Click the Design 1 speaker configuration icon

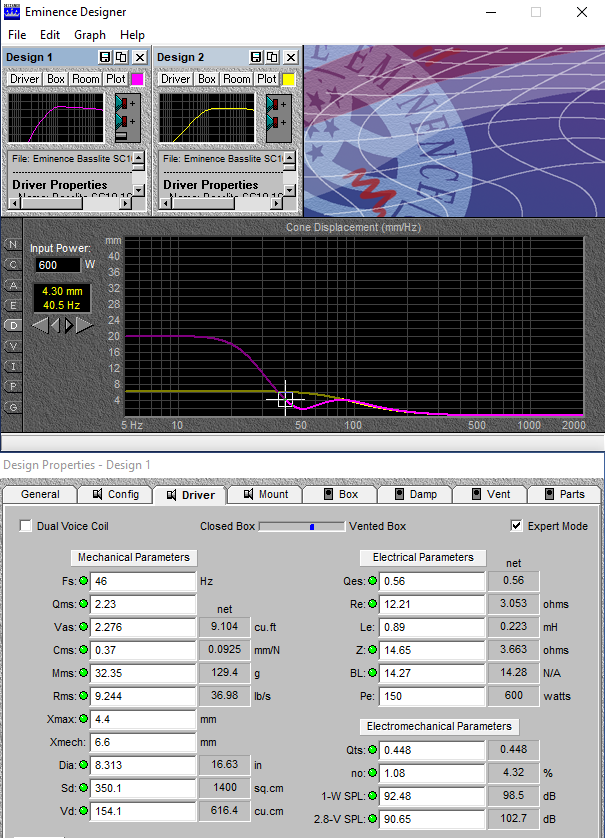click(x=127, y=118)
